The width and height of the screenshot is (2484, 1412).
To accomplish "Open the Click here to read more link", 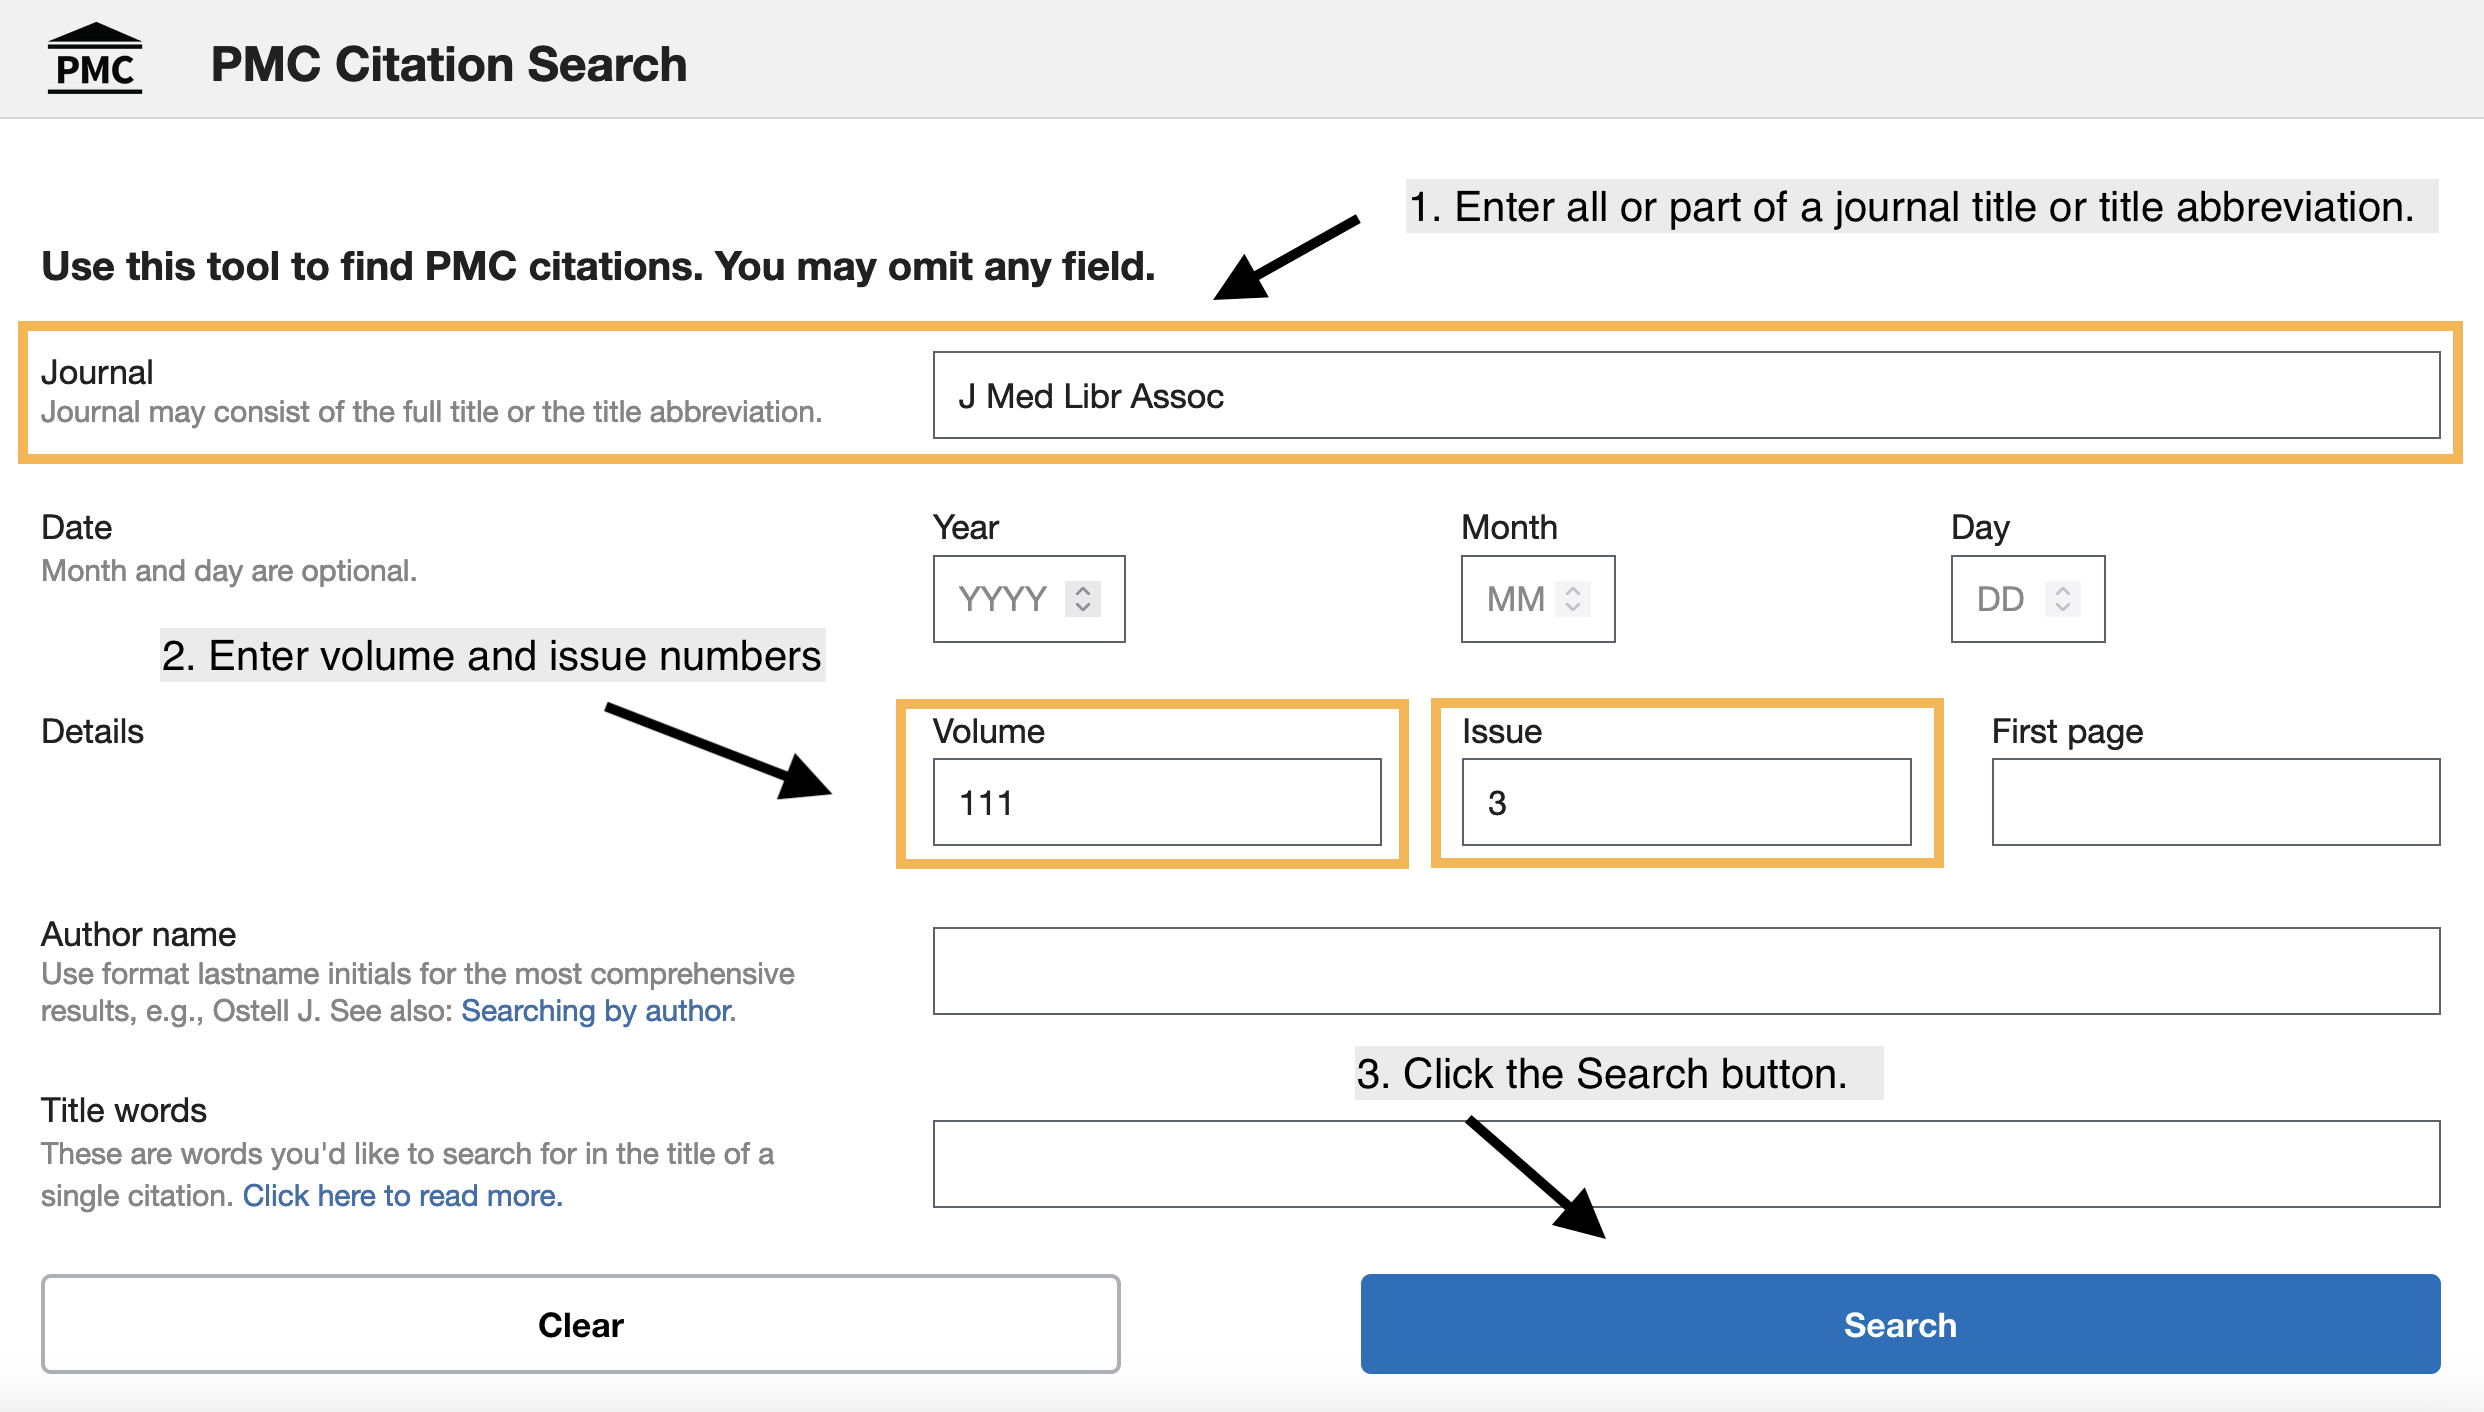I will [x=402, y=1196].
